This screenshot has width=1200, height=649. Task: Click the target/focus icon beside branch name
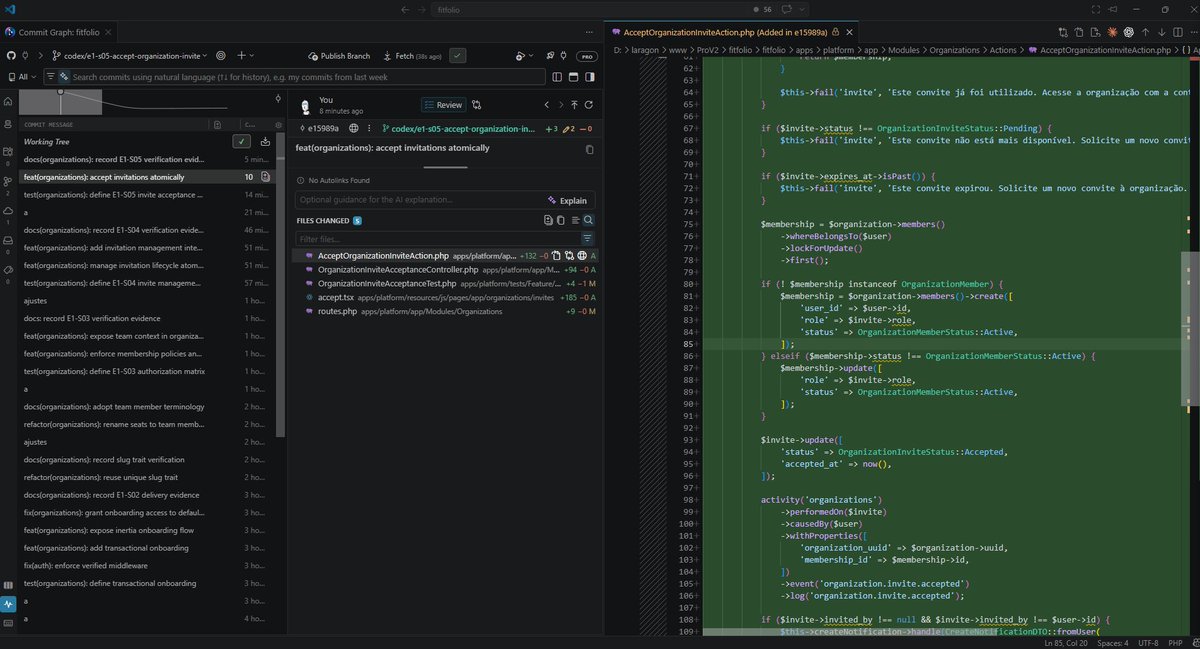tap(221, 56)
